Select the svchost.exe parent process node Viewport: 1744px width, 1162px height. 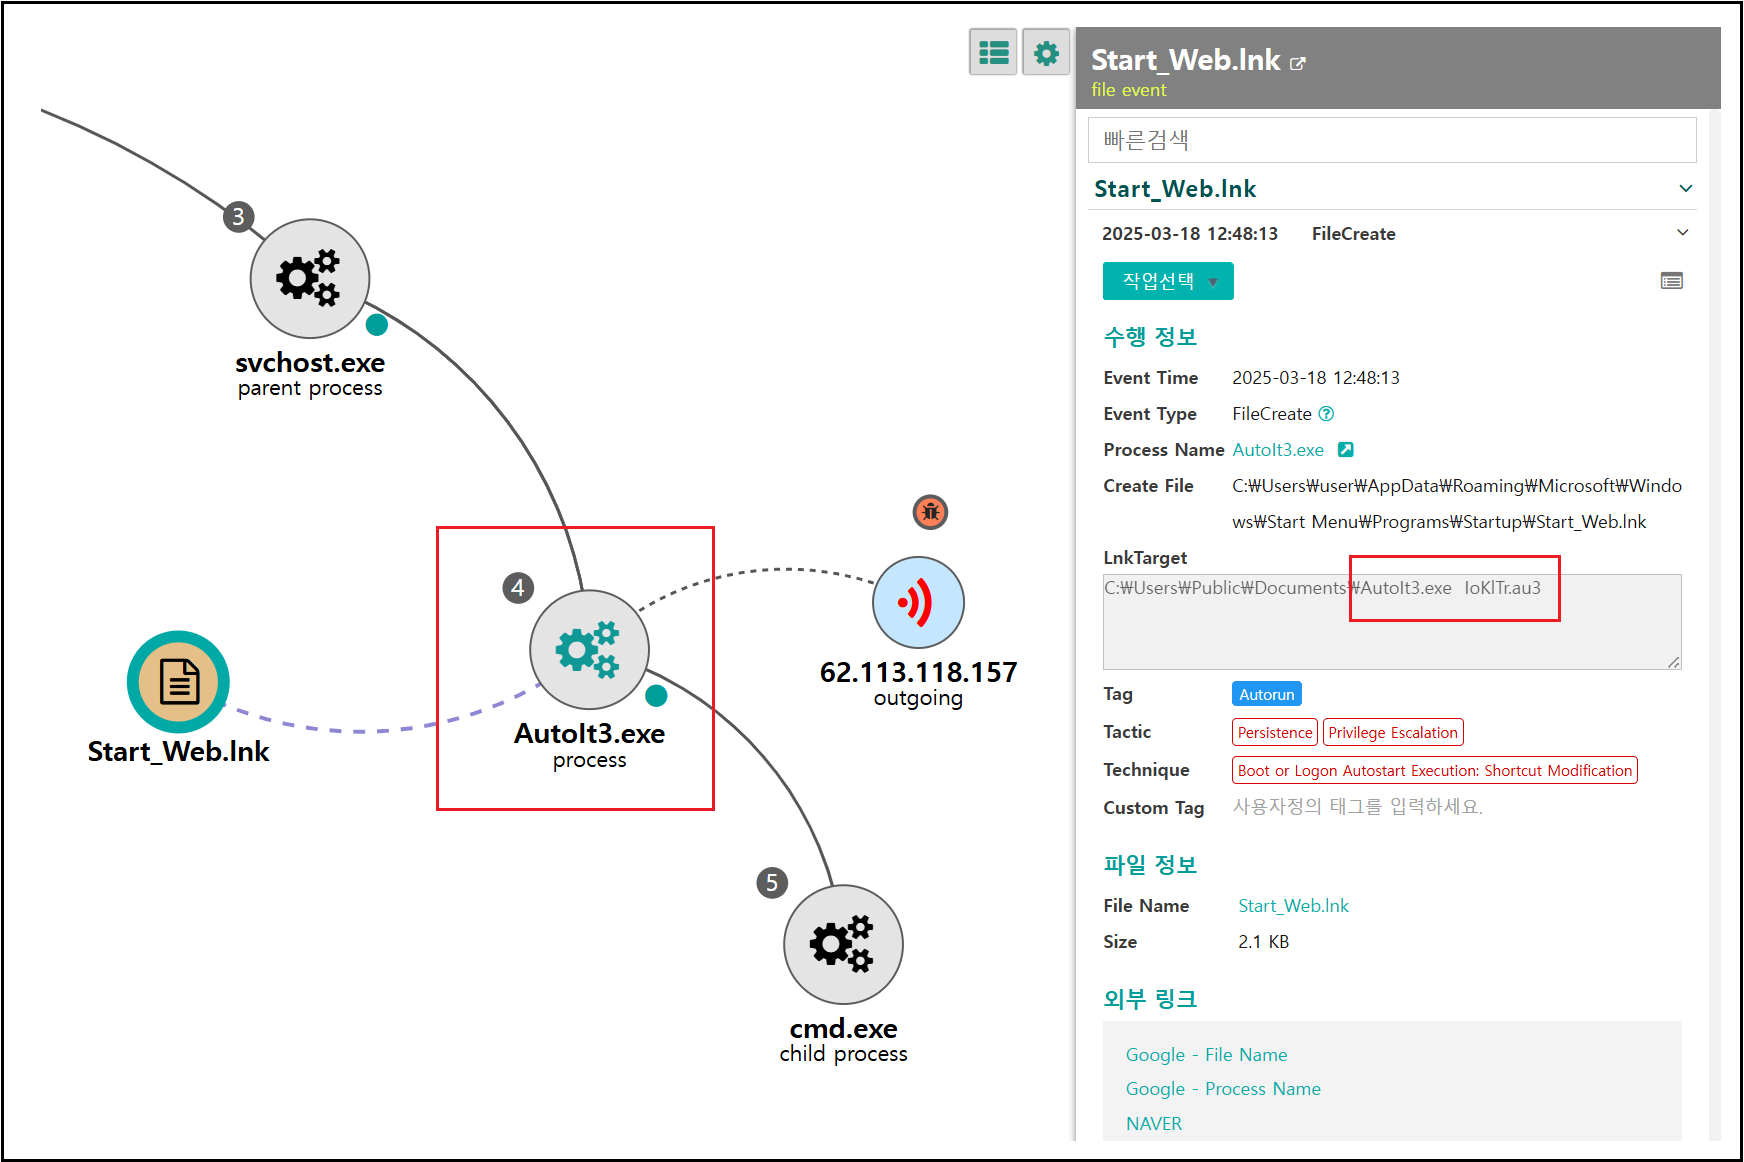pos(310,279)
